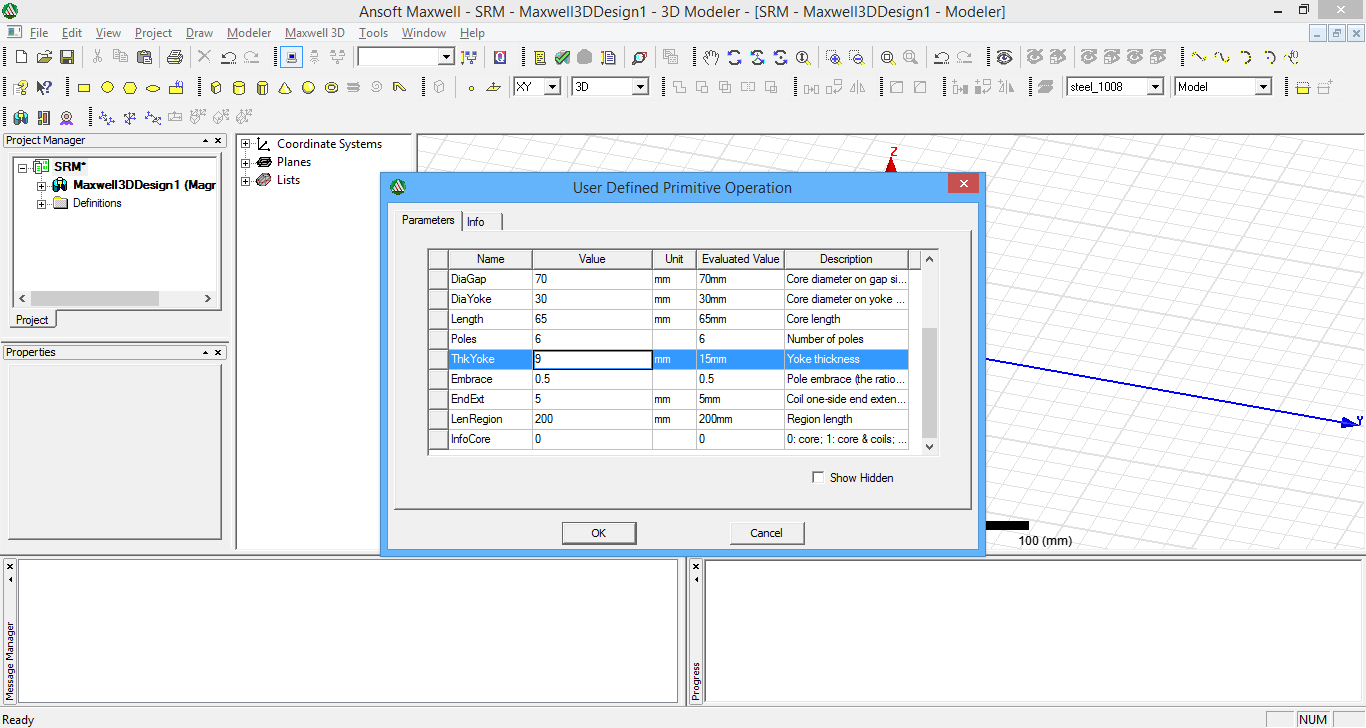Select the Project tab in Project Manager
This screenshot has width=1366, height=728.
click(32, 320)
